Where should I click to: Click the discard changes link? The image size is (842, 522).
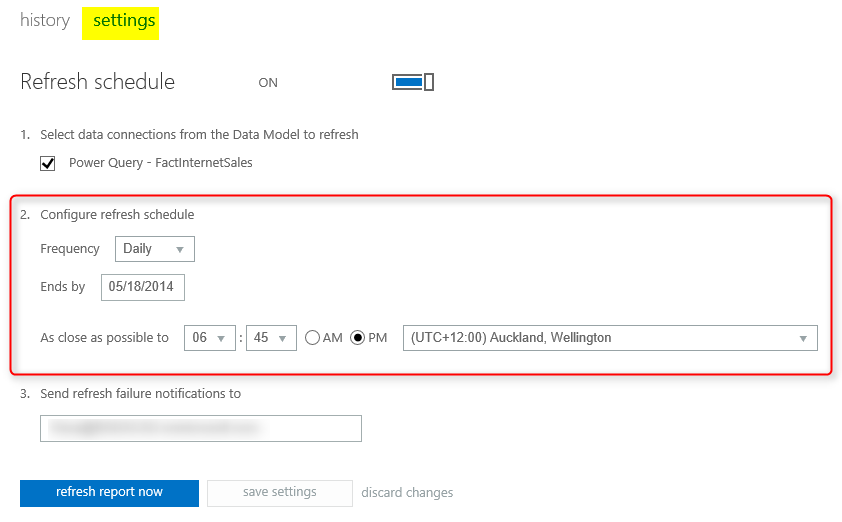pos(407,493)
